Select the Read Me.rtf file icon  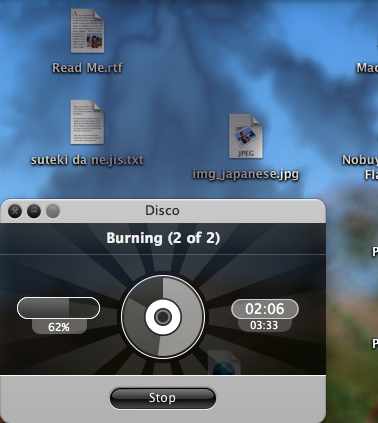(87, 31)
